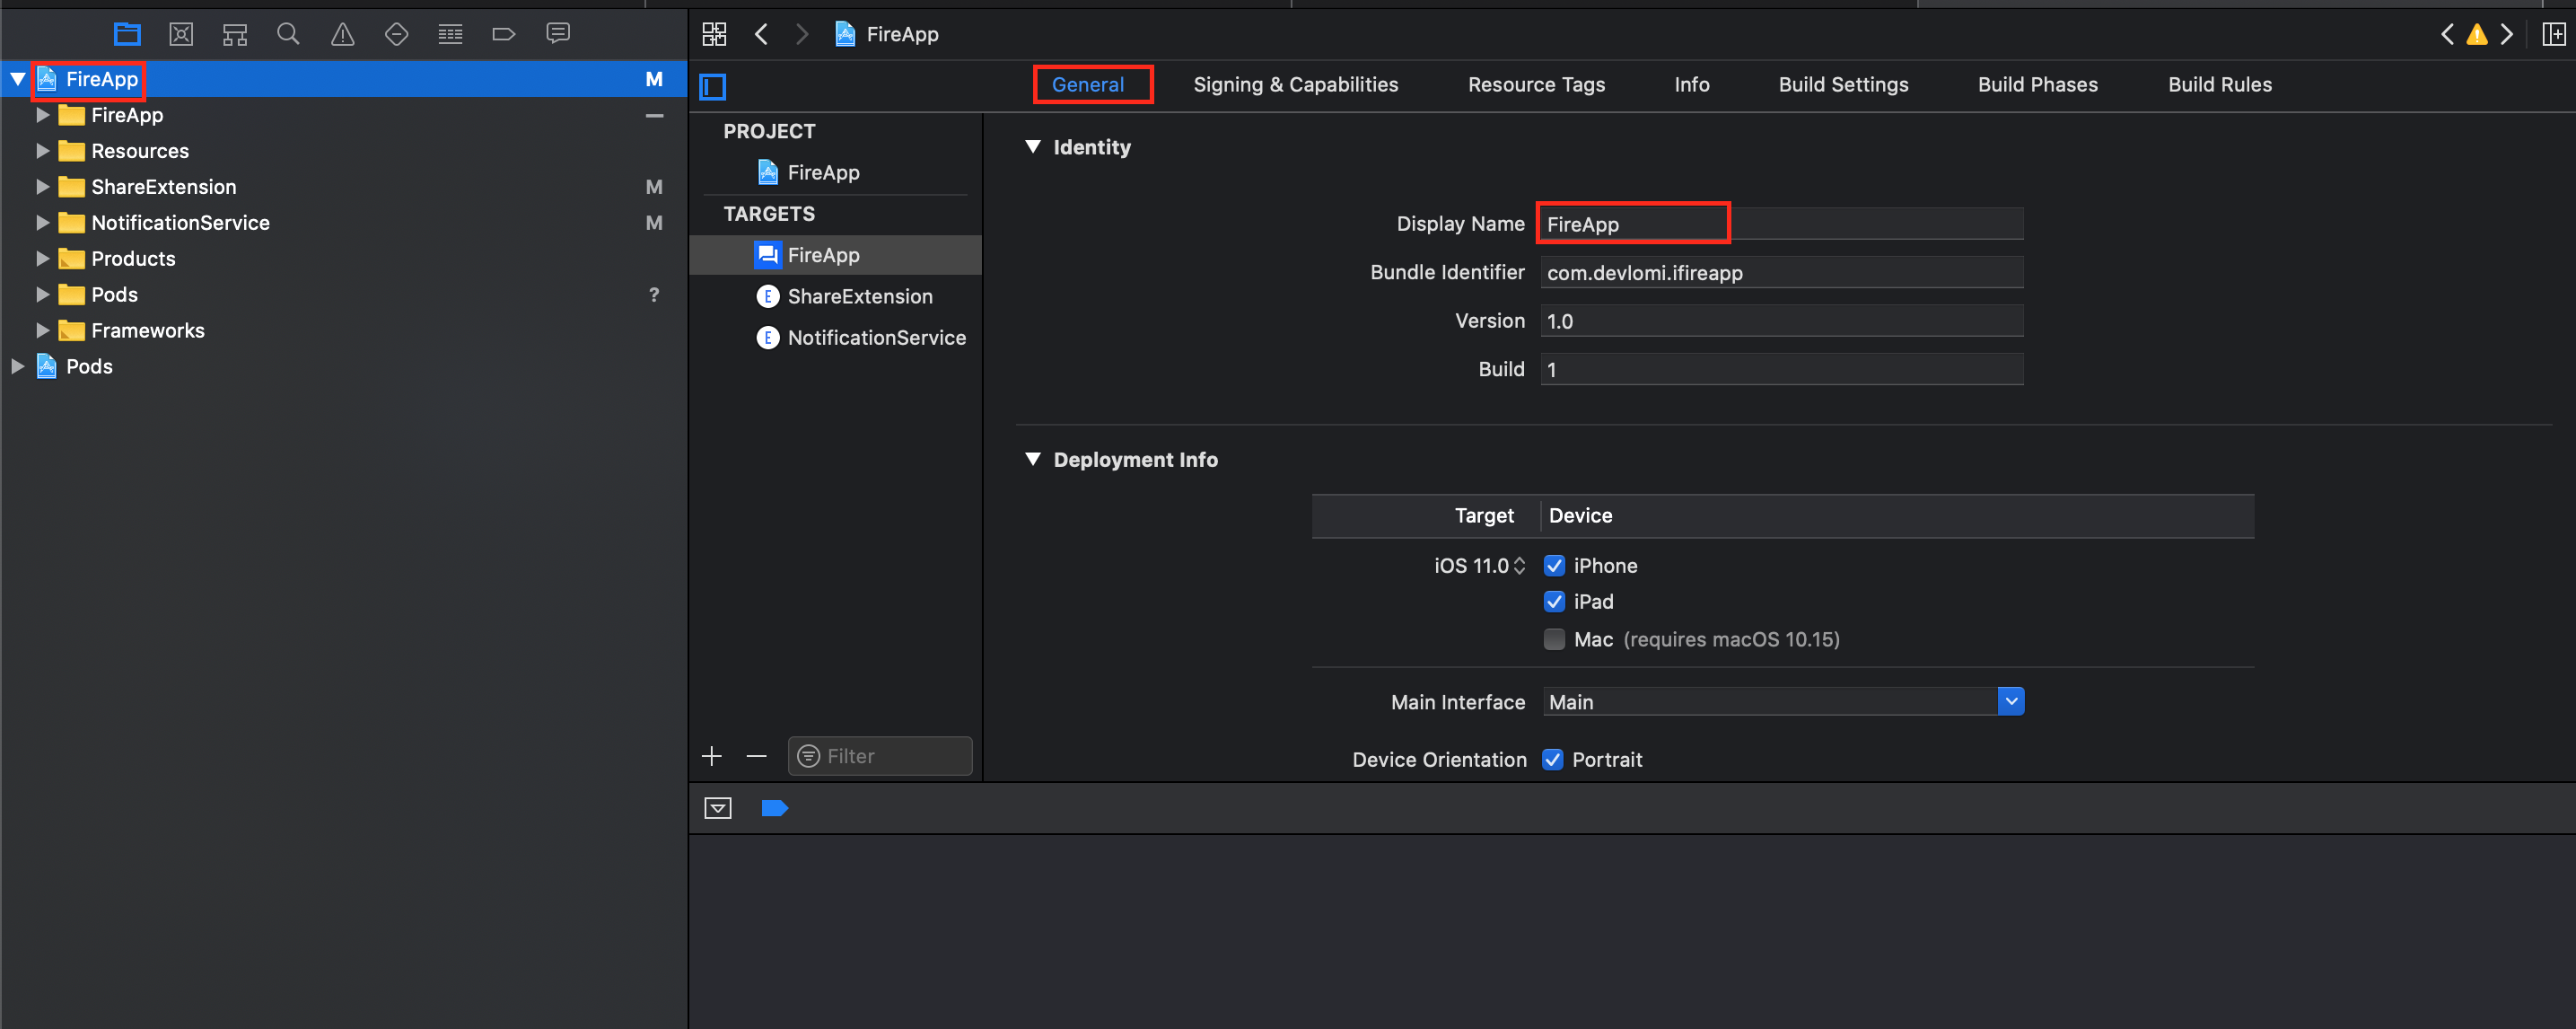Click add target plus button
2576x1029 pixels.
point(712,756)
